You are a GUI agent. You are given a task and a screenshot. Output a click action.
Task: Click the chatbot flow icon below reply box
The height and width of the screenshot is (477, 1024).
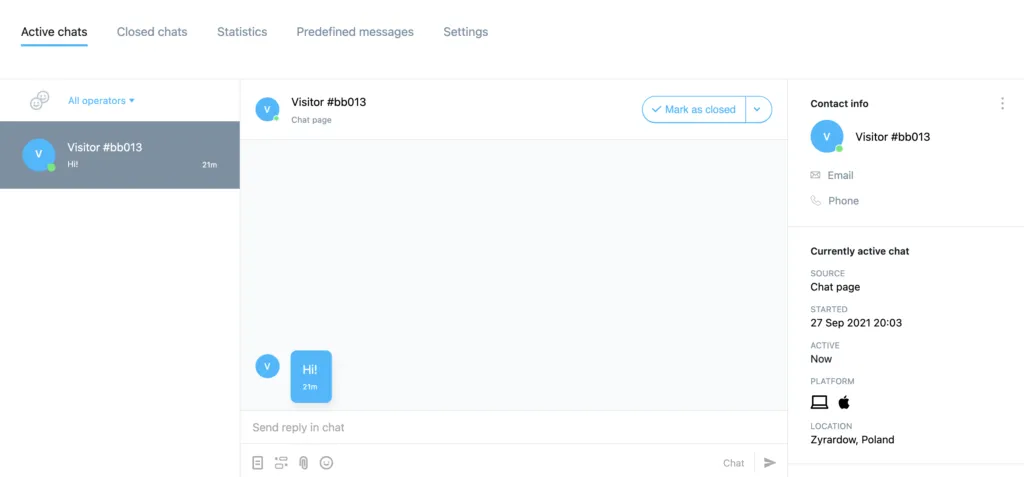[281, 463]
